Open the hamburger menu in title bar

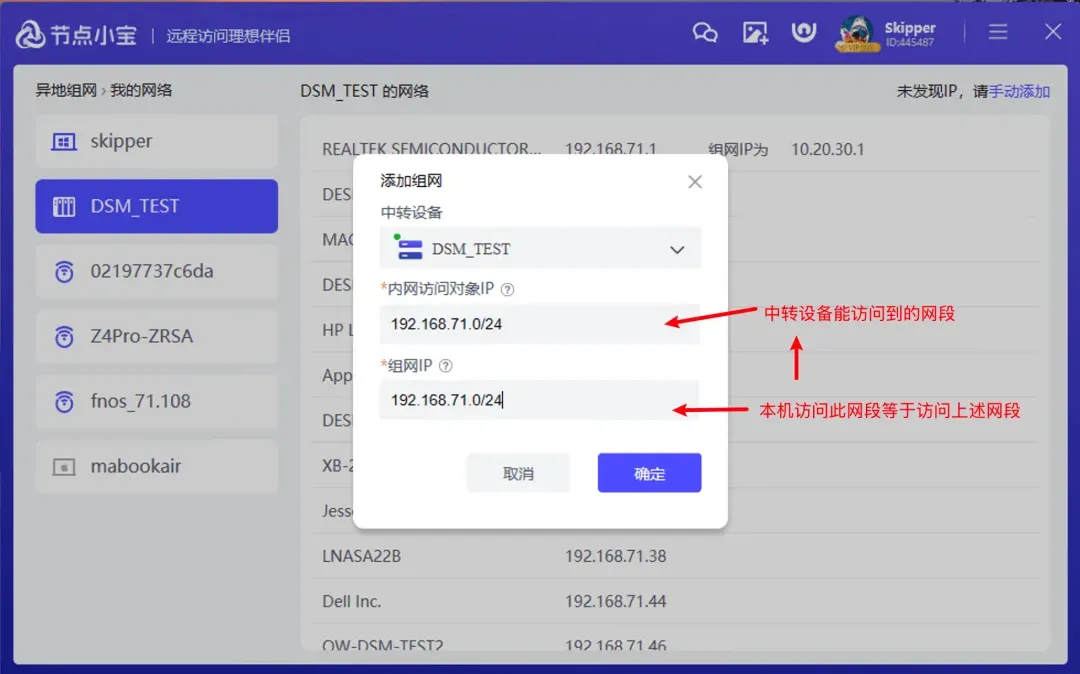pyautogui.click(x=998, y=32)
